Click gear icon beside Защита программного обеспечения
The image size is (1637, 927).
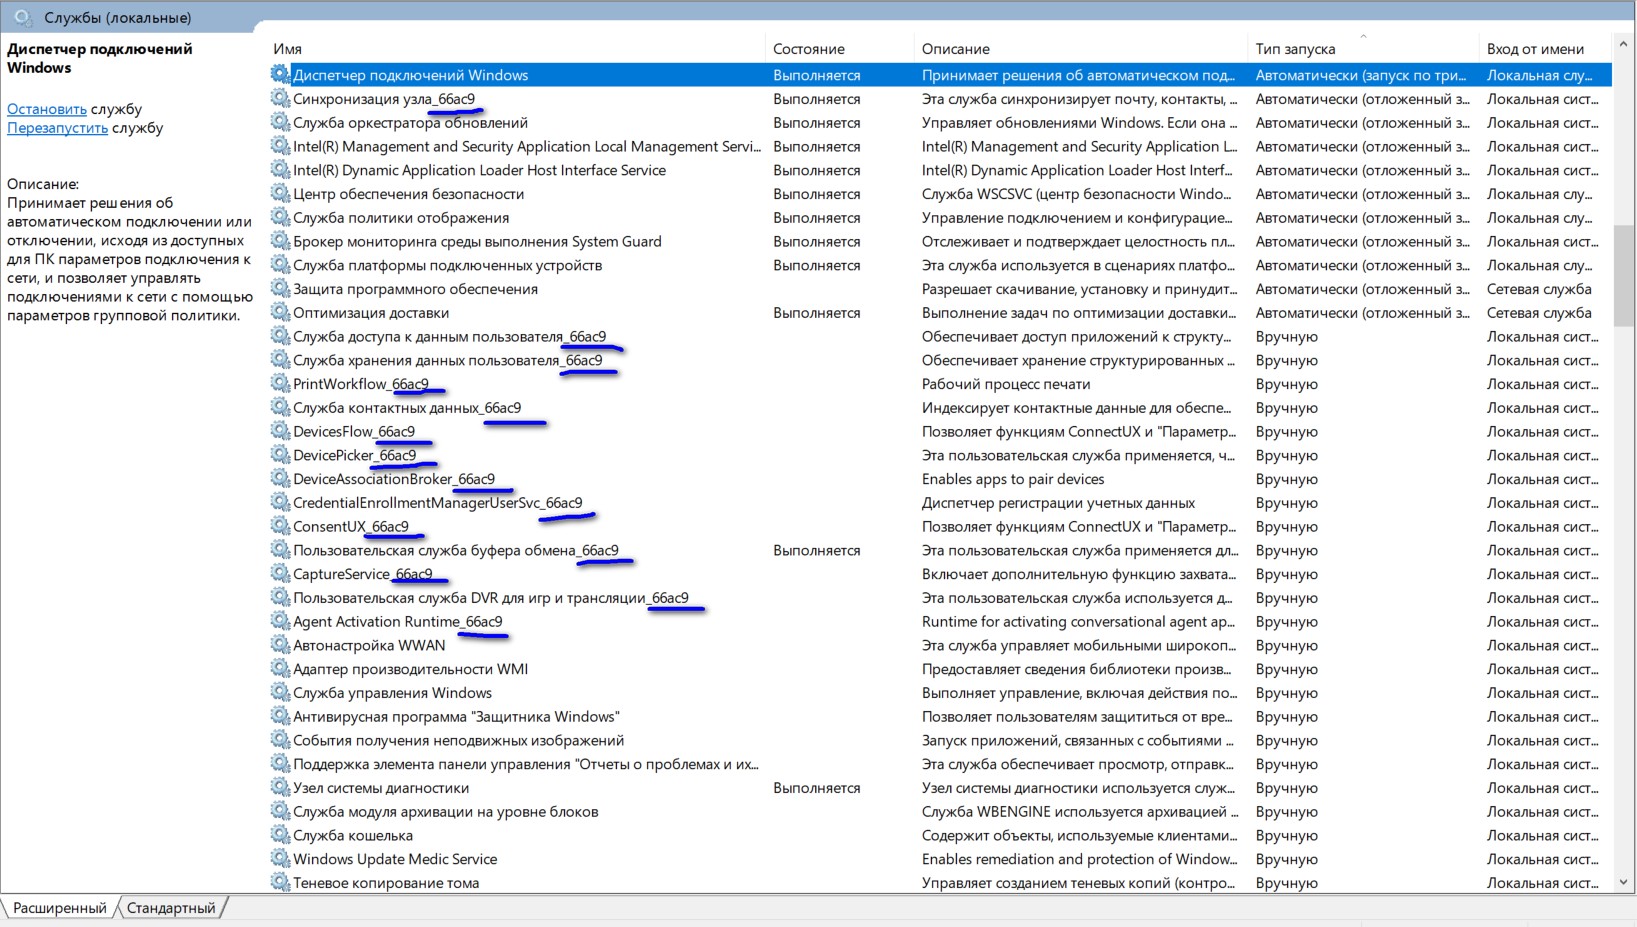[280, 288]
